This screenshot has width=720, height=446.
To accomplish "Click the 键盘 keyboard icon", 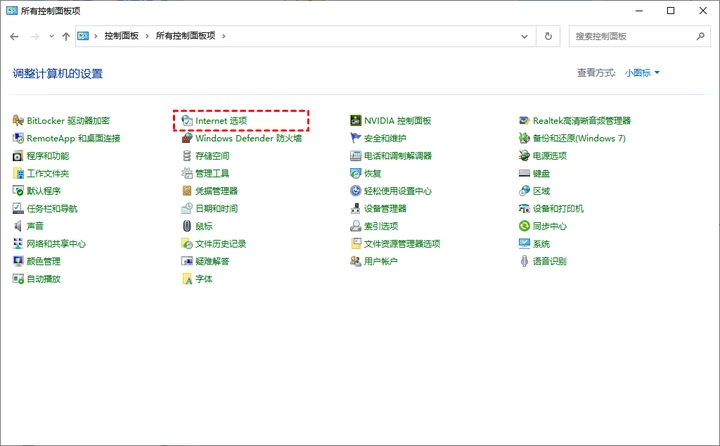I will tap(524, 173).
